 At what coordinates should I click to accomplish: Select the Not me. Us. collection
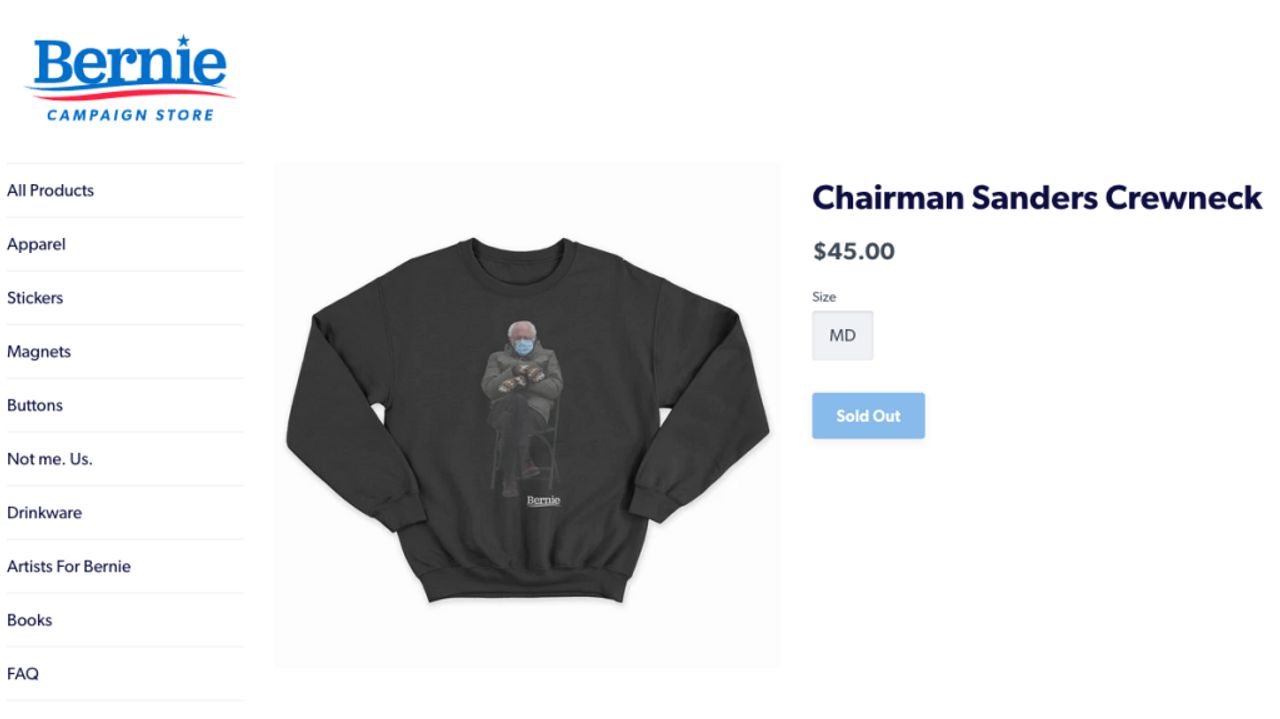click(49, 459)
